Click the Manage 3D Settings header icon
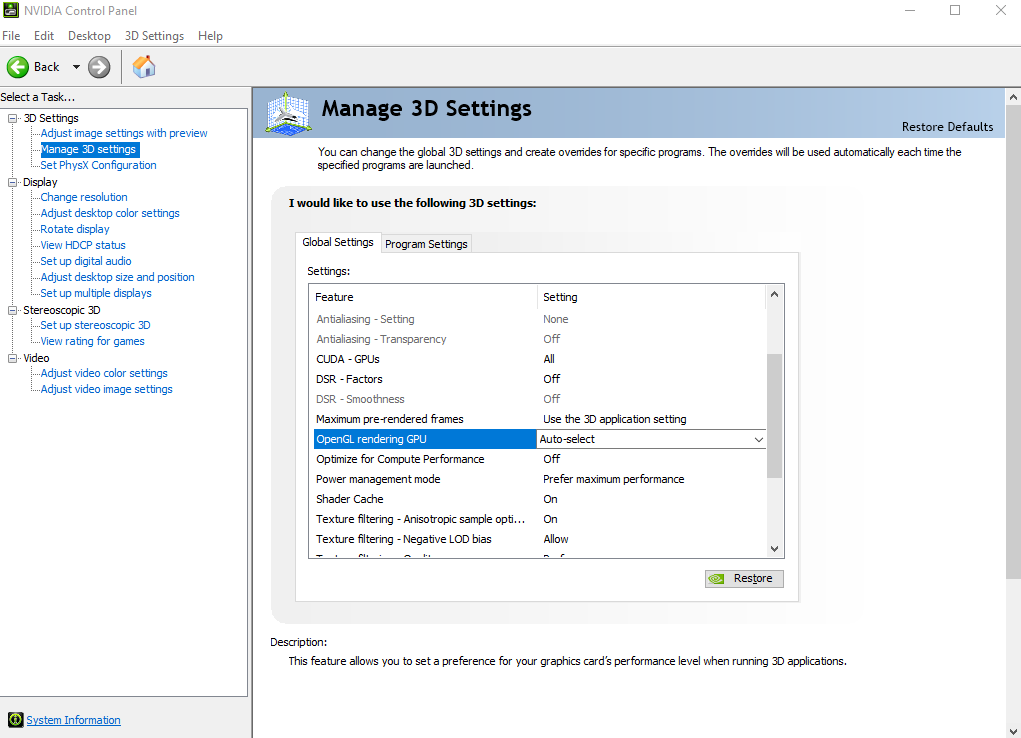This screenshot has width=1021, height=738. coord(288,113)
